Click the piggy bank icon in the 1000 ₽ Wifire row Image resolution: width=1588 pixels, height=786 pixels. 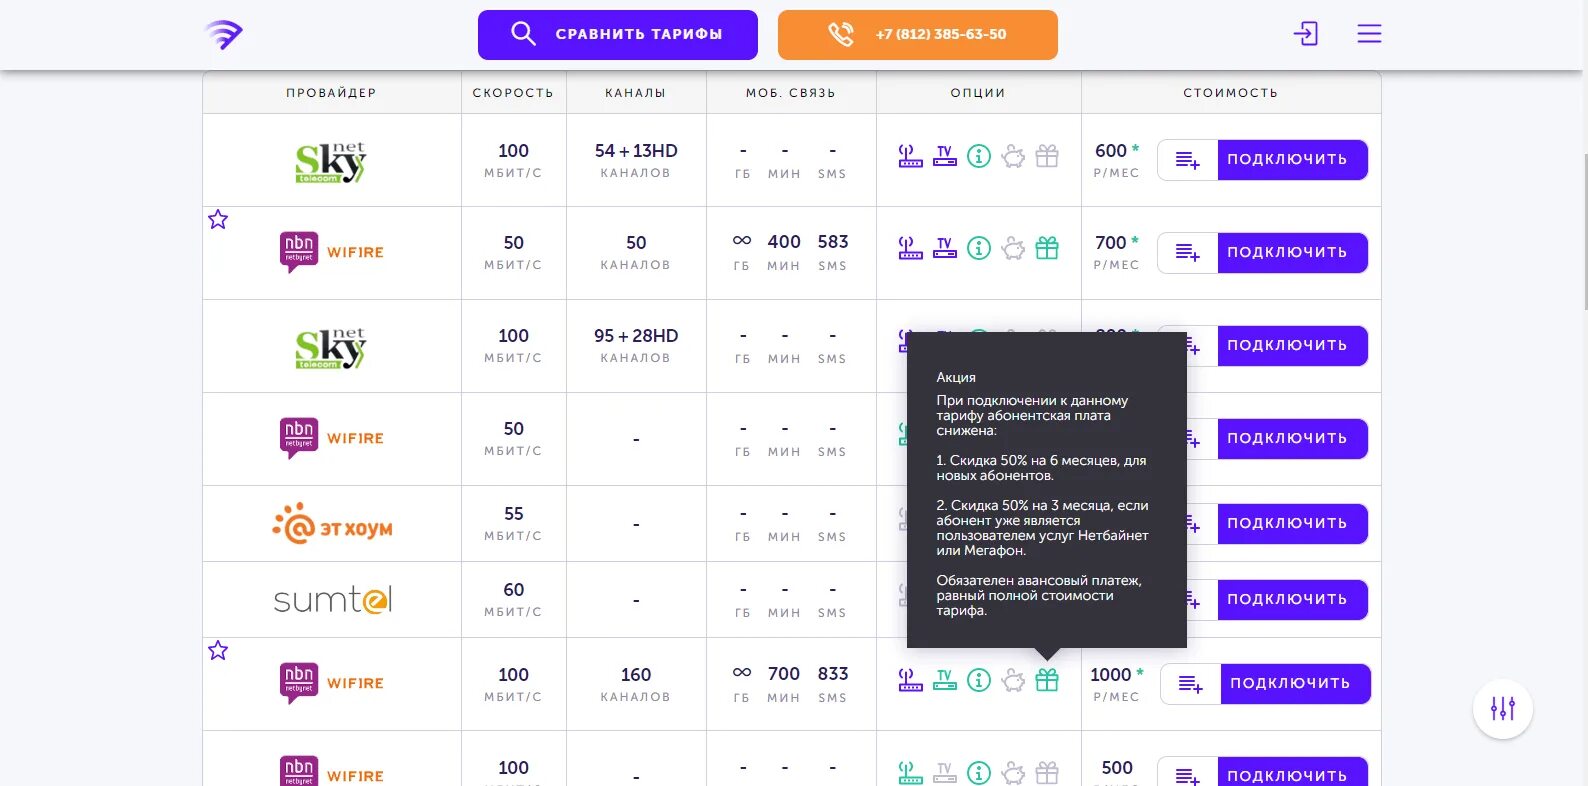tap(1013, 680)
